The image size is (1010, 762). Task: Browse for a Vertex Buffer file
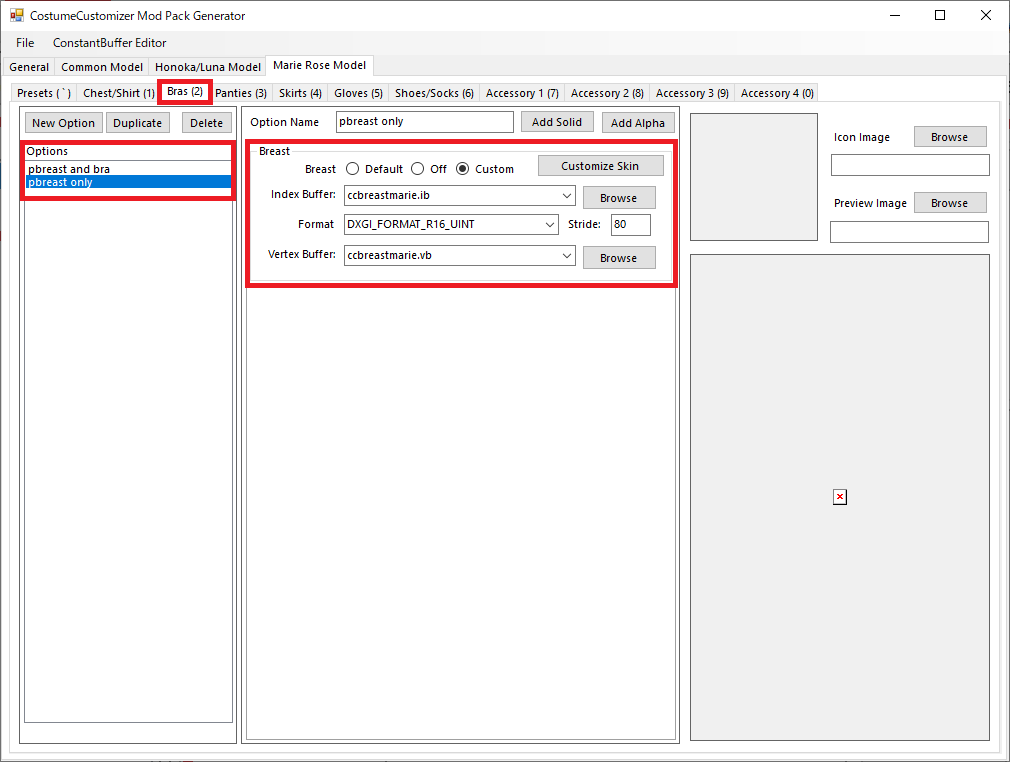(x=619, y=258)
